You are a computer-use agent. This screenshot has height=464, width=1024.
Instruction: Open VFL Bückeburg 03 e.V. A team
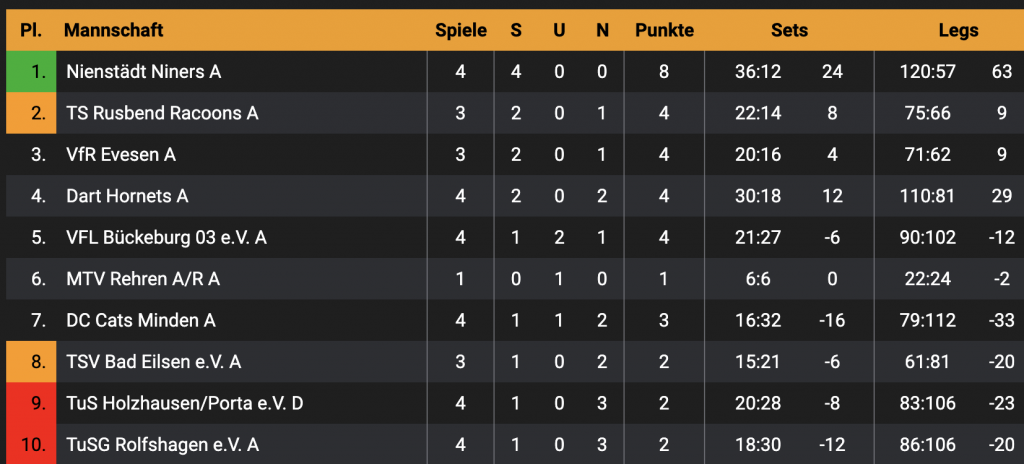(x=166, y=238)
